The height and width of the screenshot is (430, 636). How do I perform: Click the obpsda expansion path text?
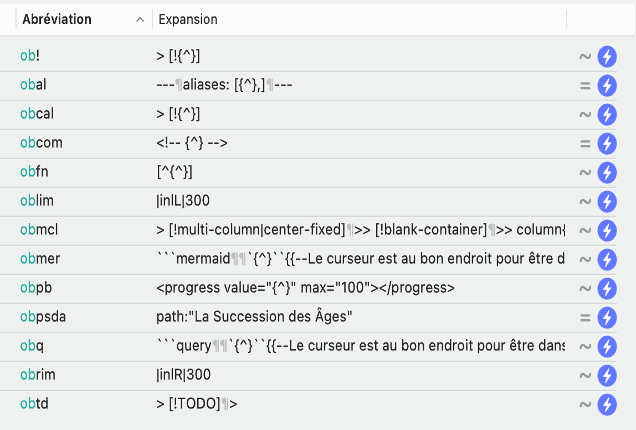[x=254, y=317]
